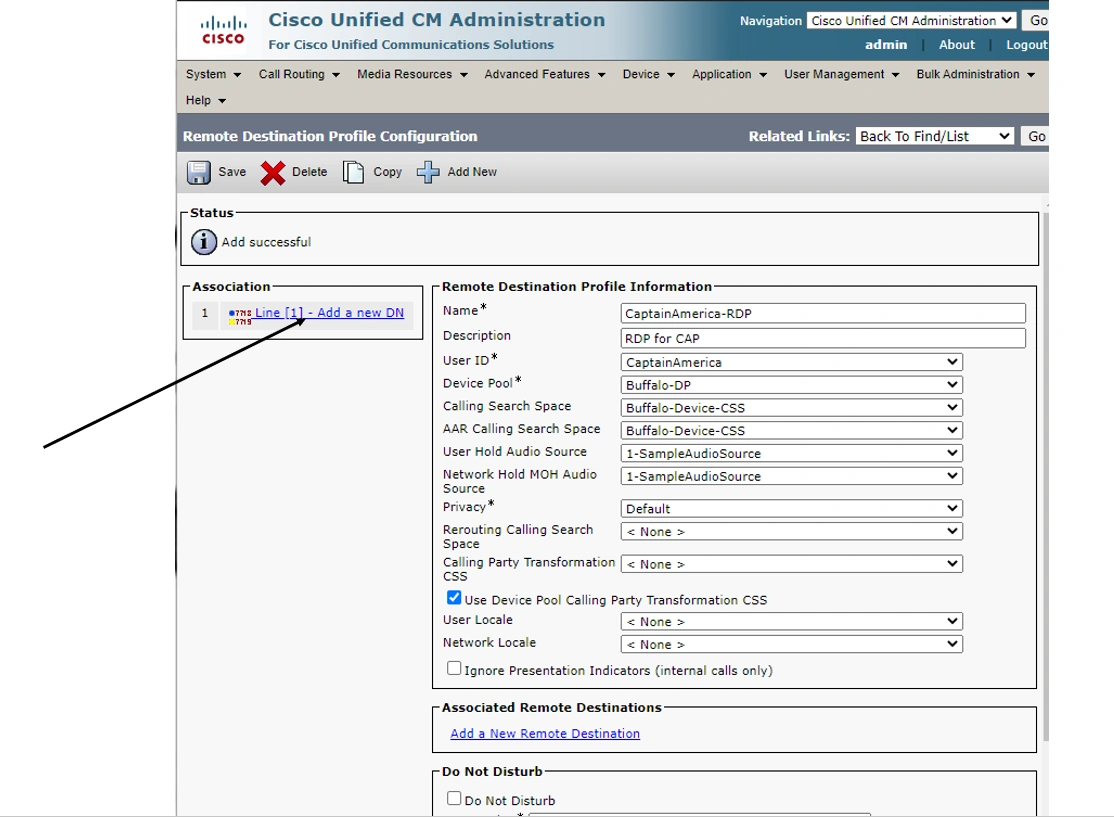This screenshot has width=1114, height=817.
Task: Click the About link
Action: pyautogui.click(x=957, y=45)
